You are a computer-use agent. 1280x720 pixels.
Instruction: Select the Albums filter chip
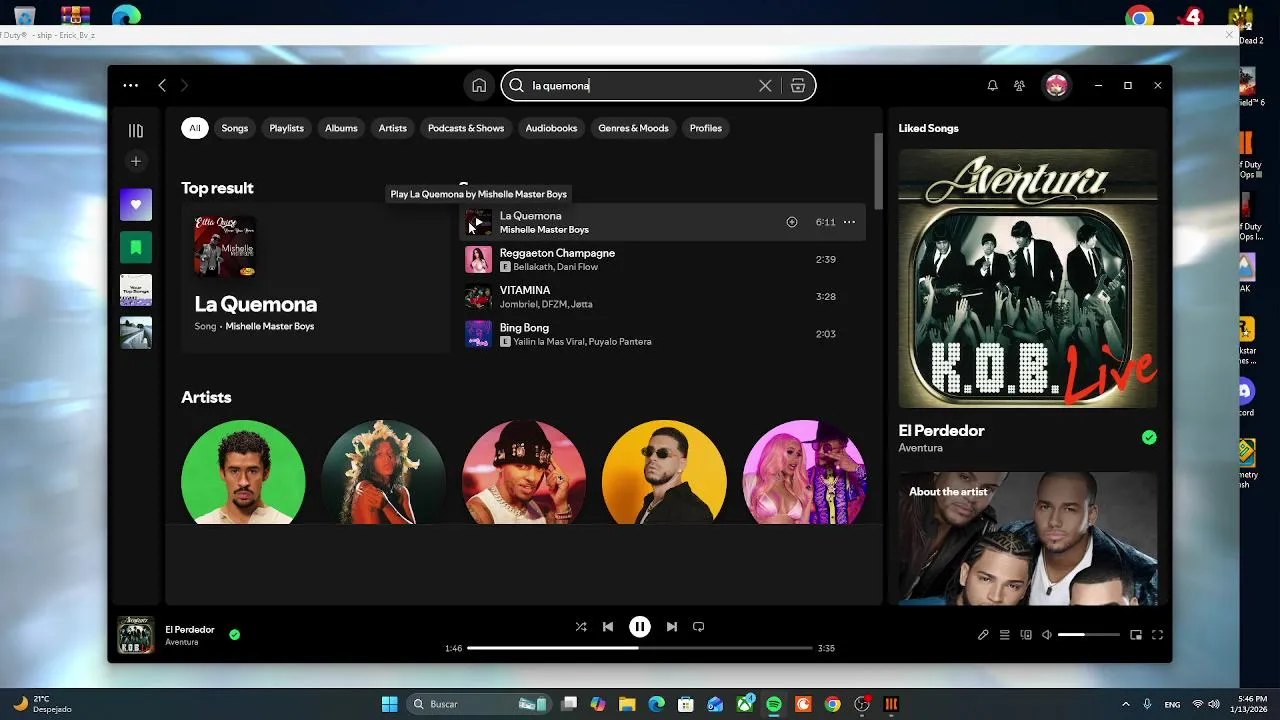point(341,128)
